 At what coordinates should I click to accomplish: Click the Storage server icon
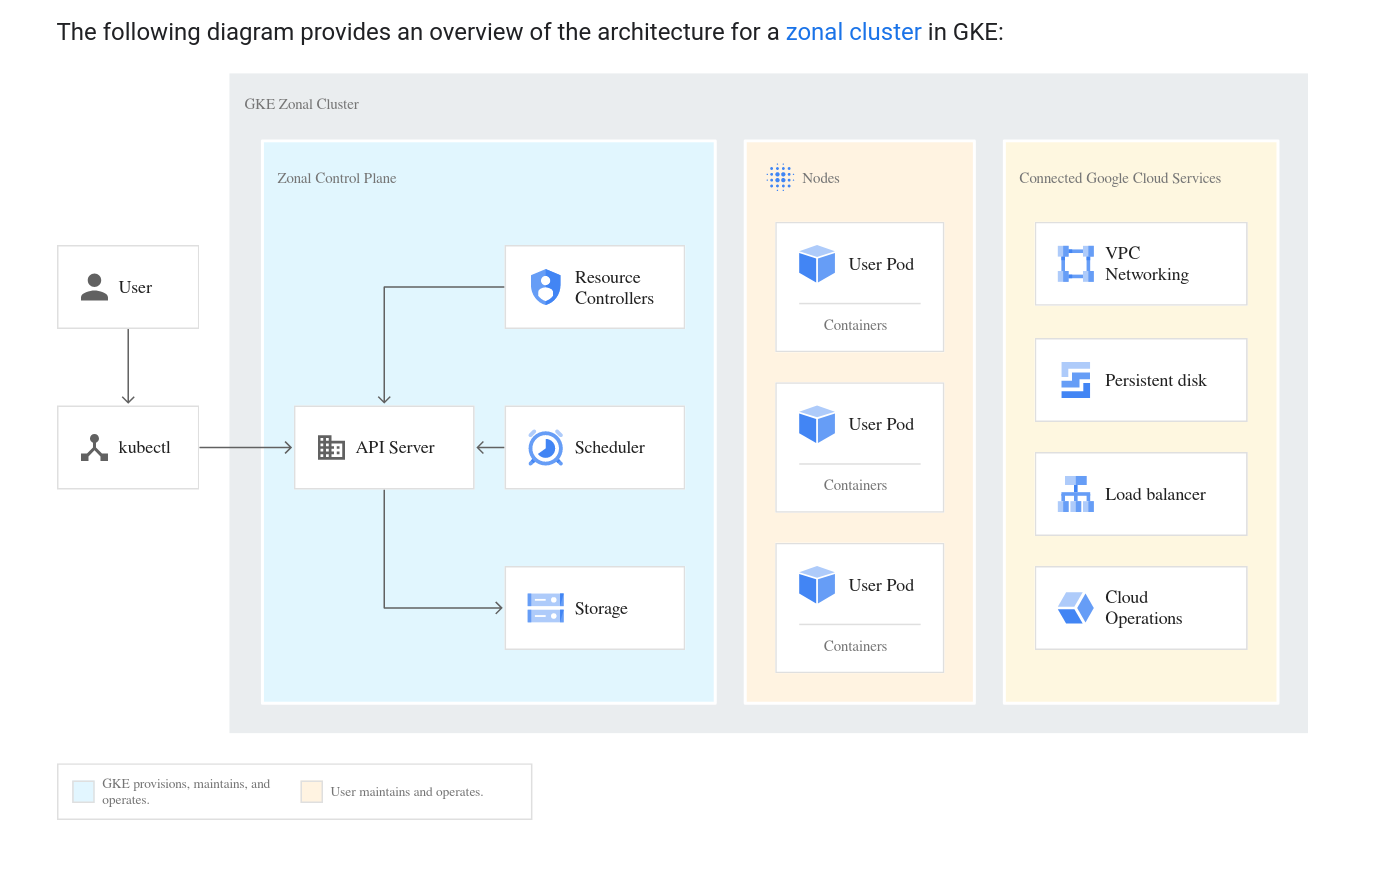[545, 608]
